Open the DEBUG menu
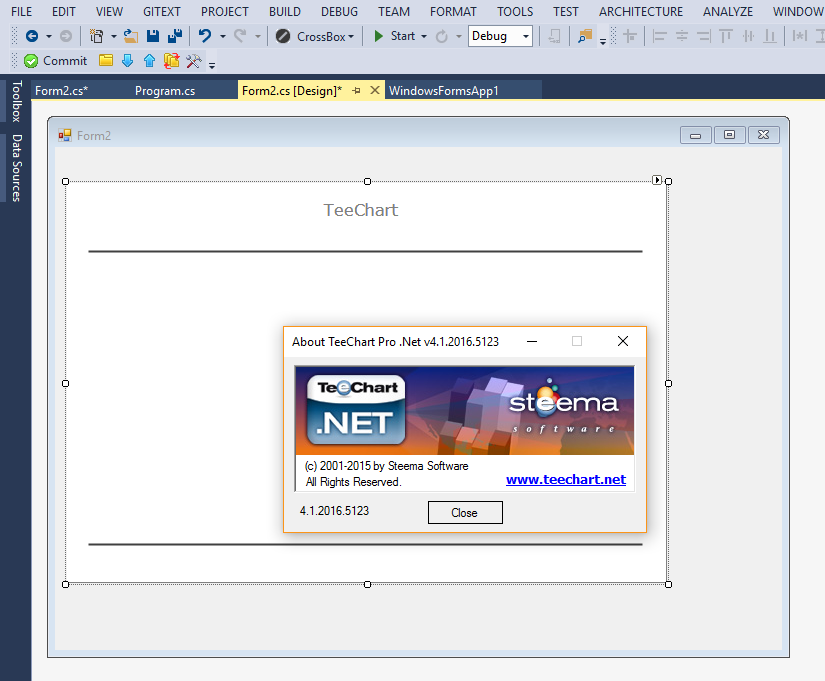This screenshot has width=825, height=681. (339, 12)
